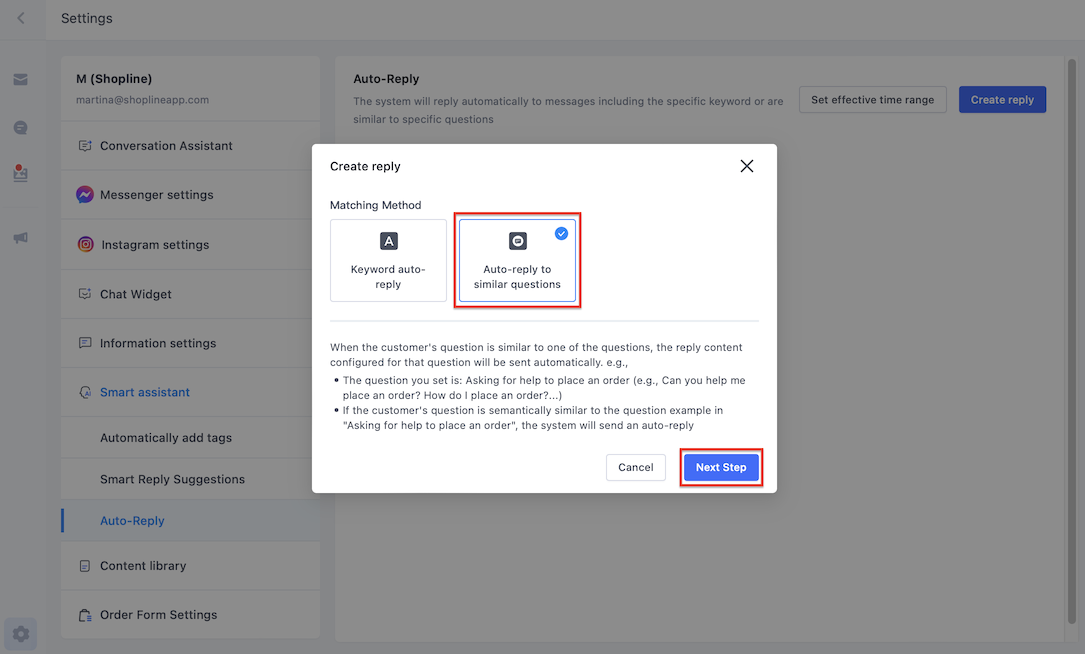
Task: Click the Conversation Assistant icon
Action: (x=85, y=146)
